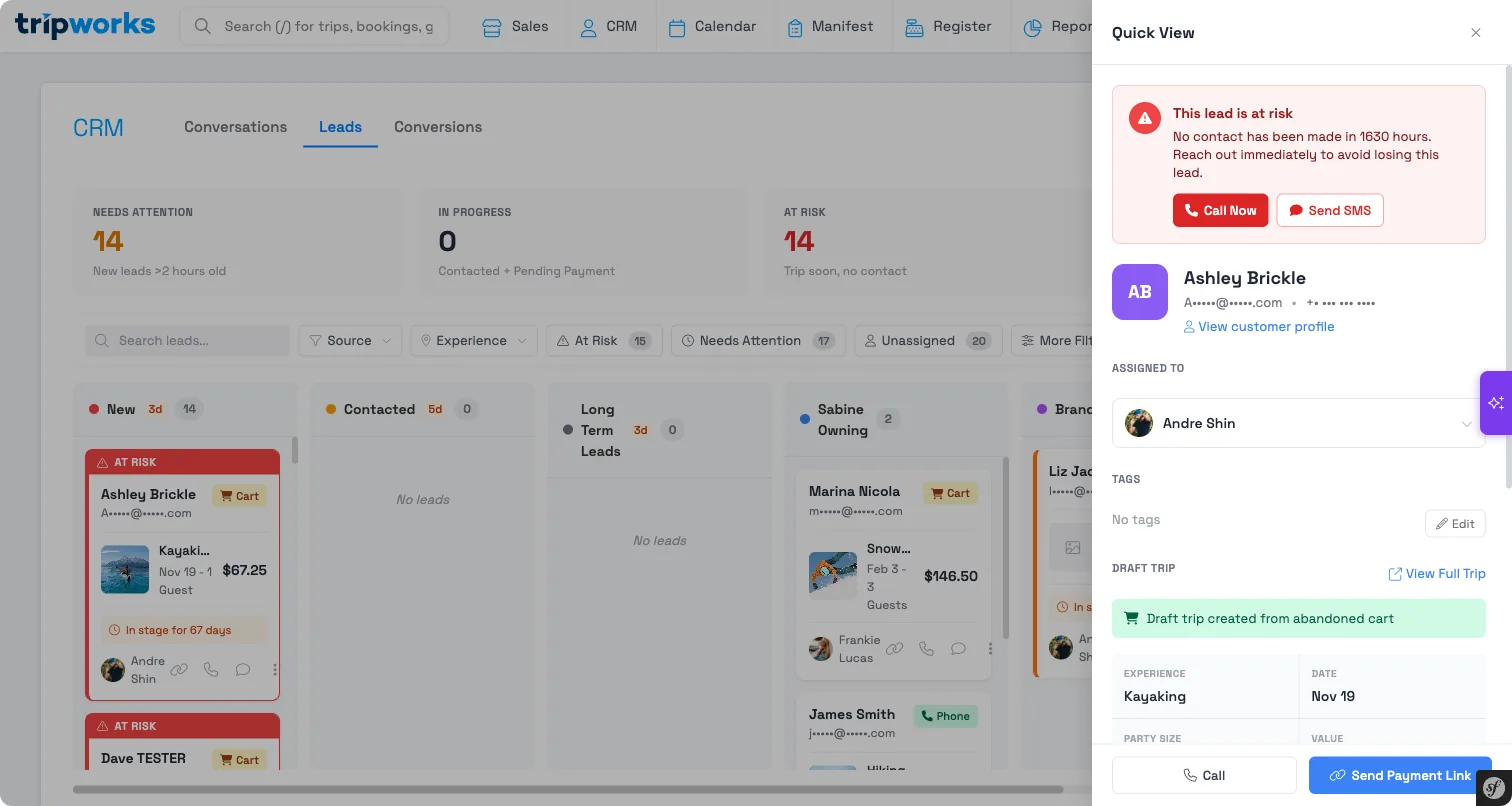Click phone icon on Ashley Brickle card
The image size is (1512, 806).
pos(211,670)
